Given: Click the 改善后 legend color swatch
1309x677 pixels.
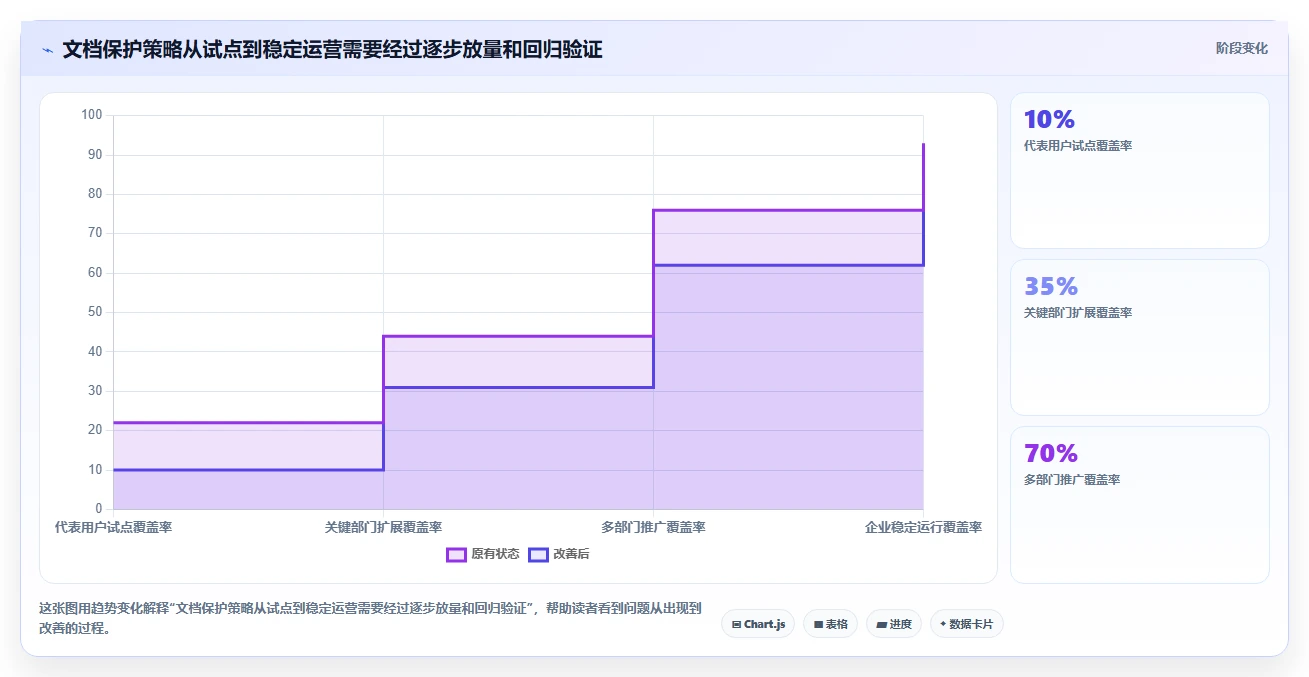Looking at the screenshot, I should 538,554.
